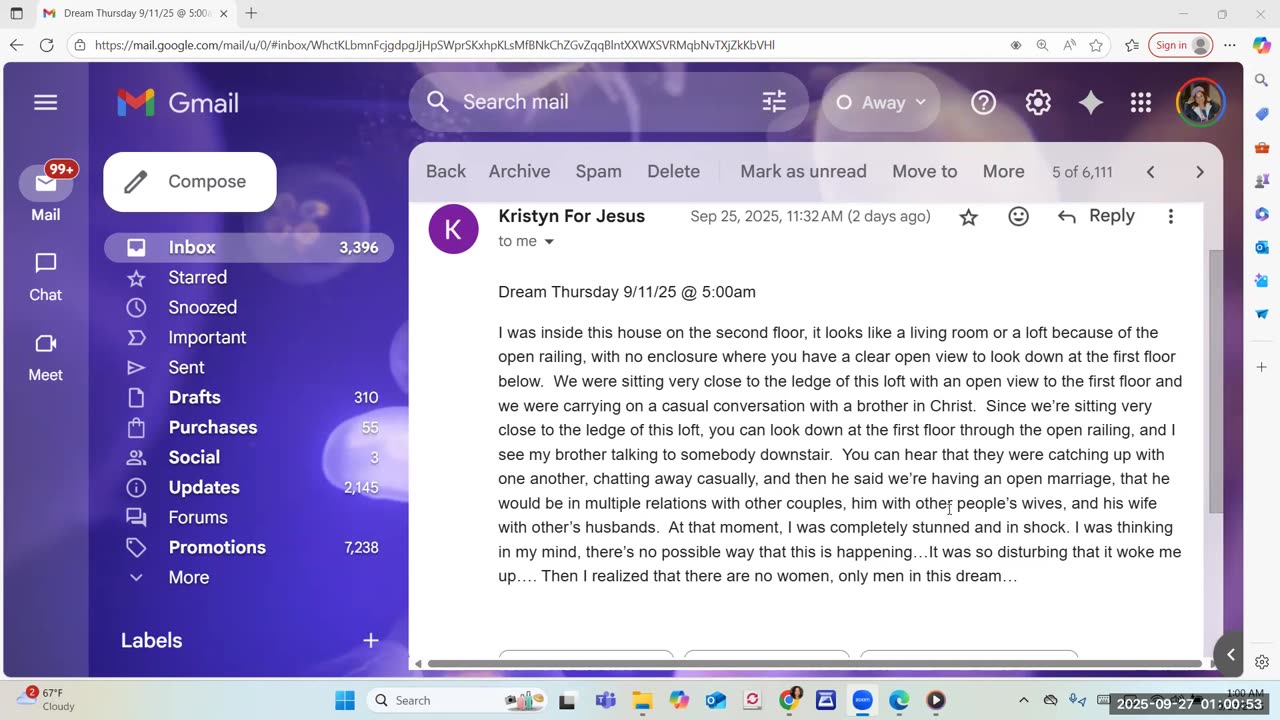The width and height of the screenshot is (1280, 720).
Task: Start Read aloud in address bar
Action: 1069,45
